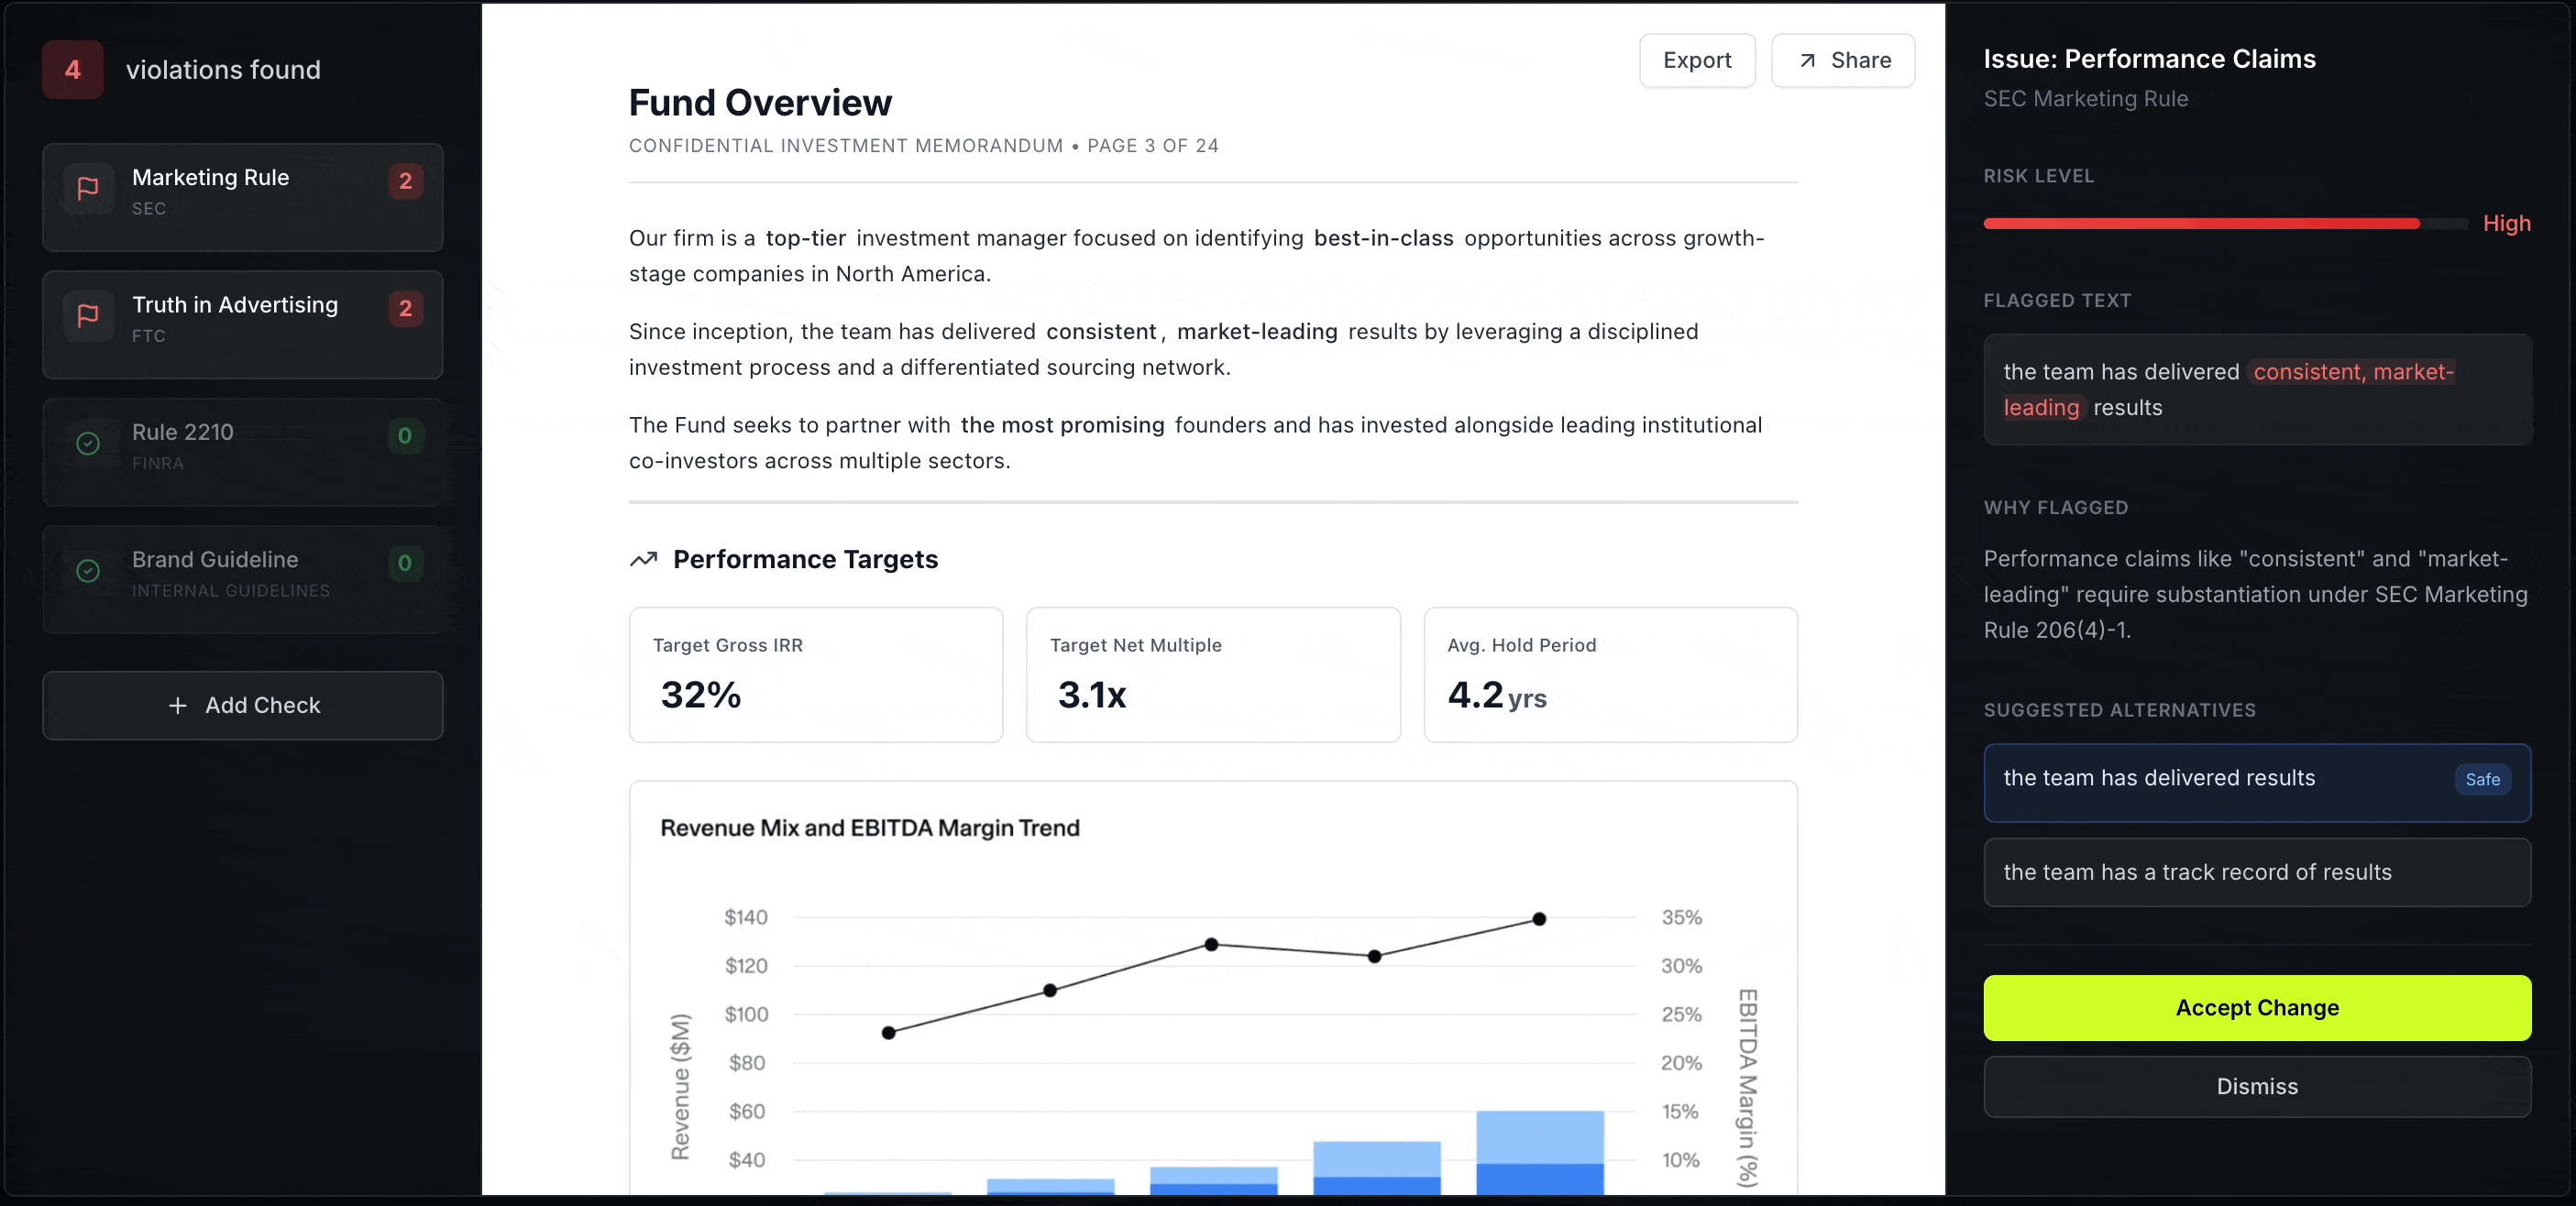This screenshot has height=1206, width=2576.
Task: Open the Truth in Advertising FTC check
Action: pos(243,324)
